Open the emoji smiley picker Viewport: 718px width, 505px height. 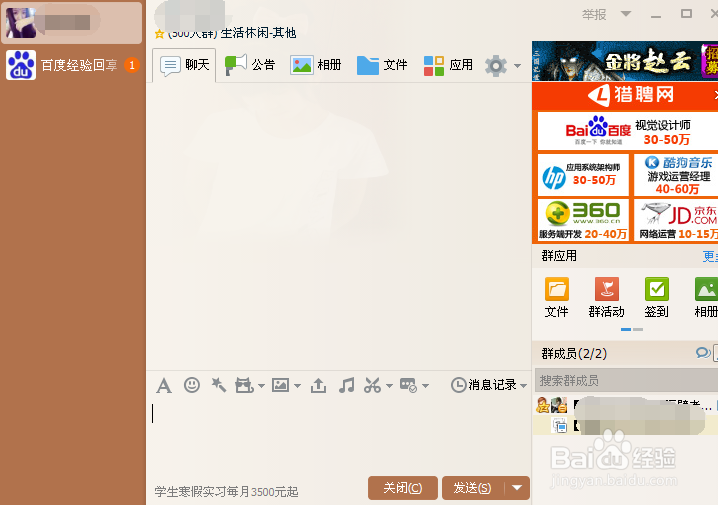coord(191,385)
